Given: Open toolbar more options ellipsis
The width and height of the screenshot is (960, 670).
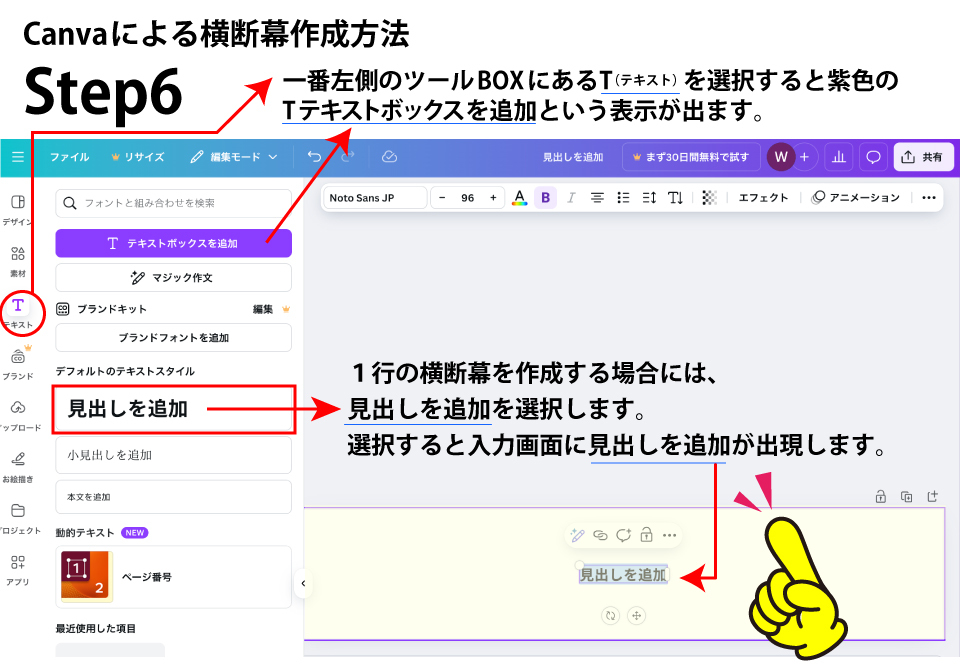Looking at the screenshot, I should (929, 198).
